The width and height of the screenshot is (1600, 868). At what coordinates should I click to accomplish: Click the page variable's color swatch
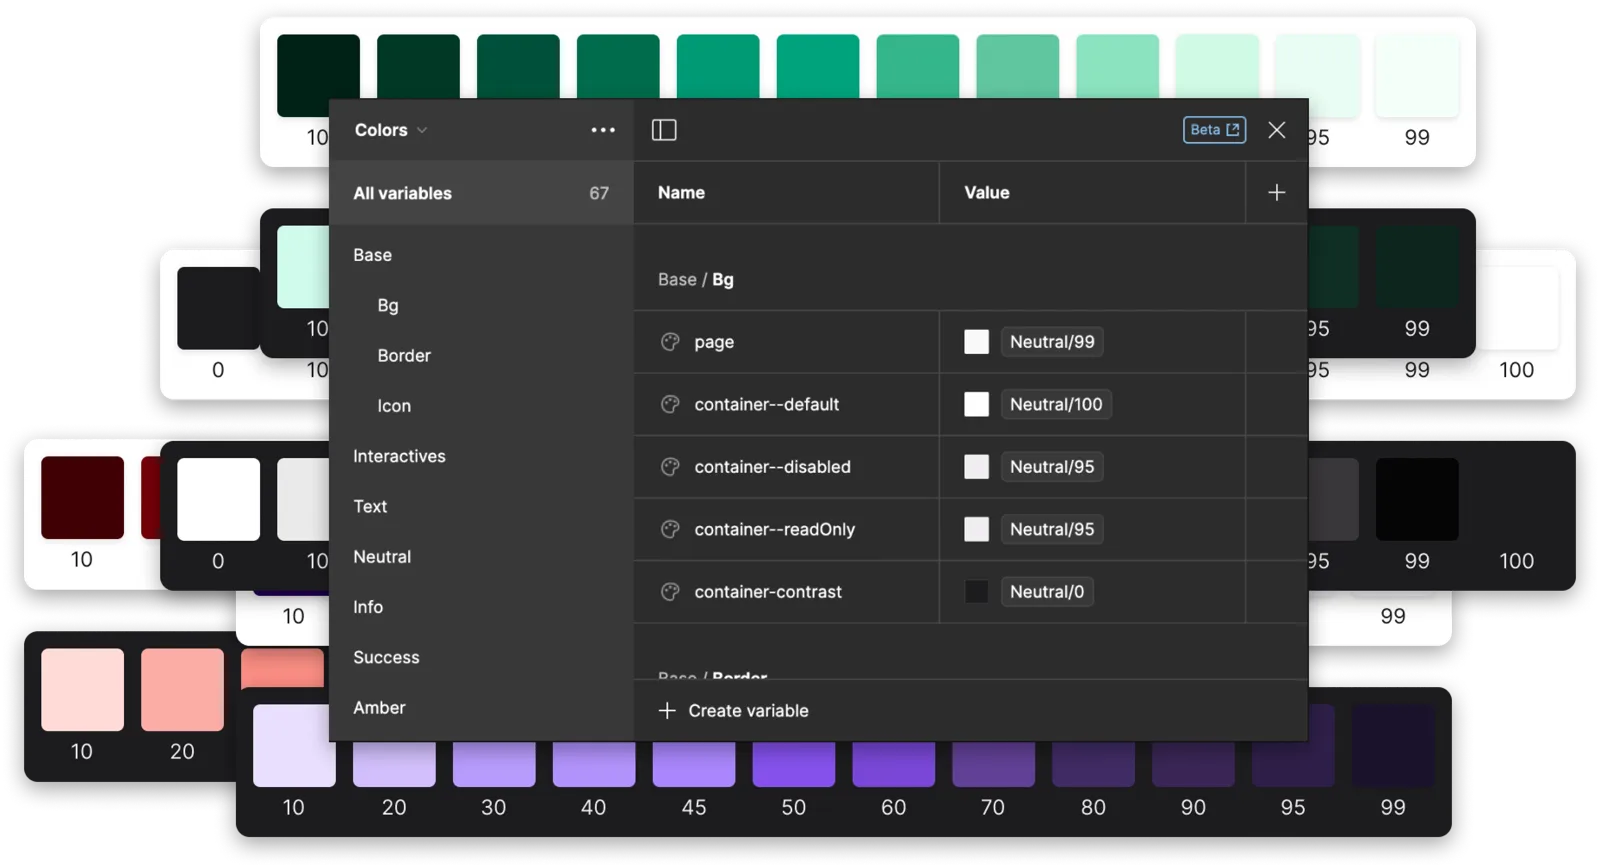pos(976,342)
